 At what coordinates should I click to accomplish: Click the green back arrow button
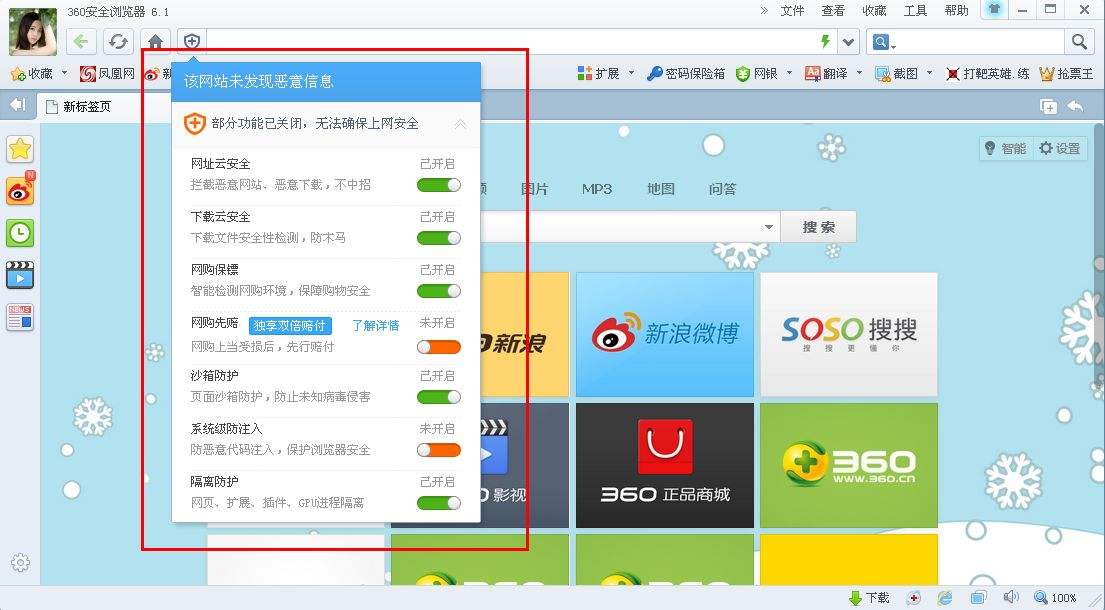click(81, 42)
